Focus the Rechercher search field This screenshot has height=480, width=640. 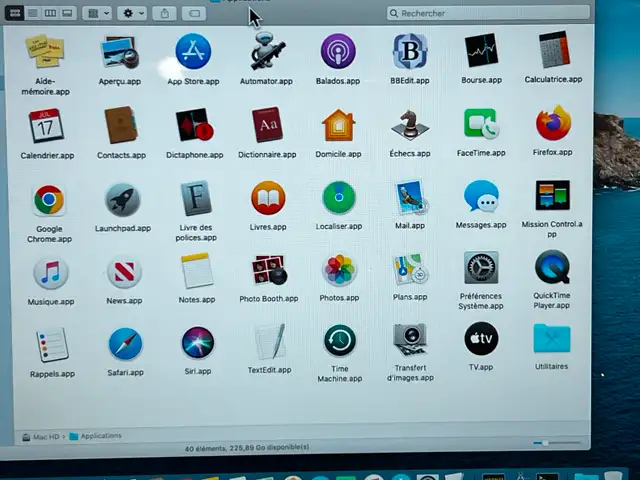pyautogui.click(x=488, y=13)
